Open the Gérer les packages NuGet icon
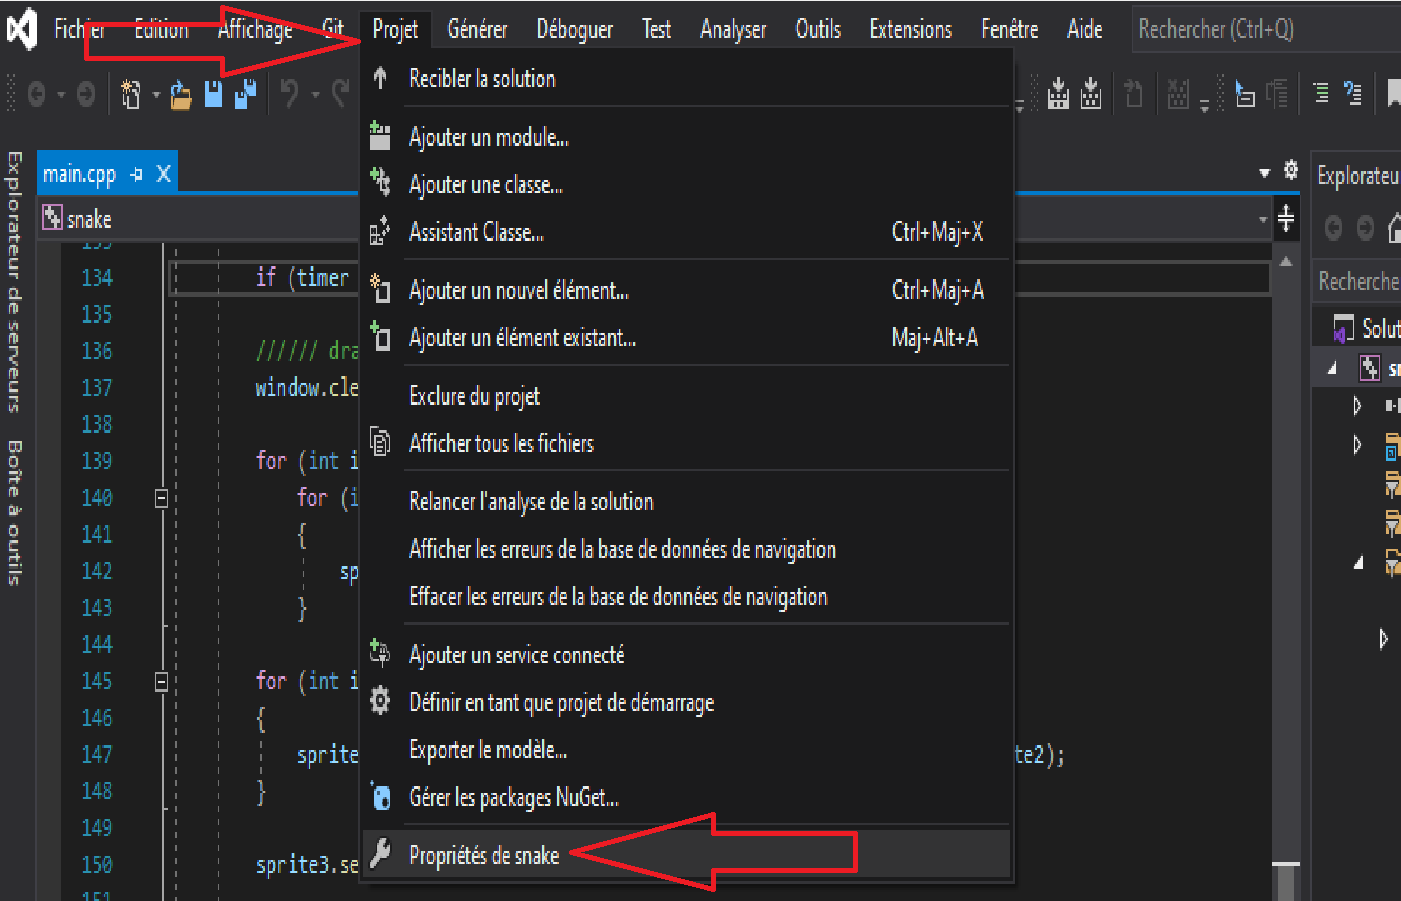The image size is (1401, 901). 380,797
